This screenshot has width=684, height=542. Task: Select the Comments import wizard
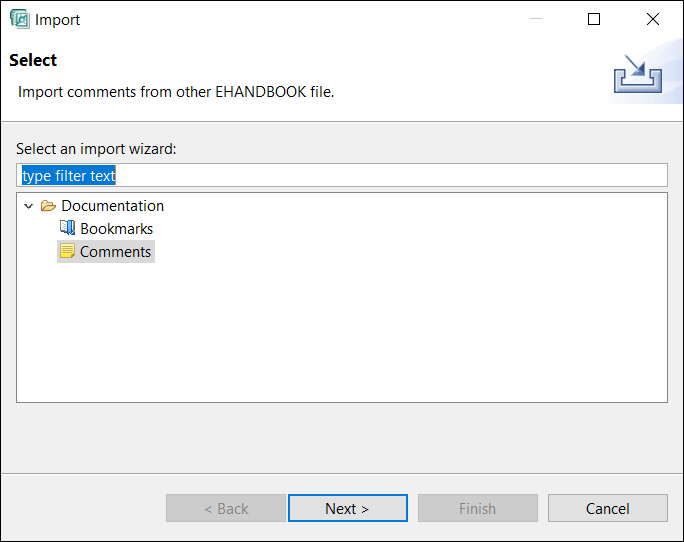pos(116,252)
